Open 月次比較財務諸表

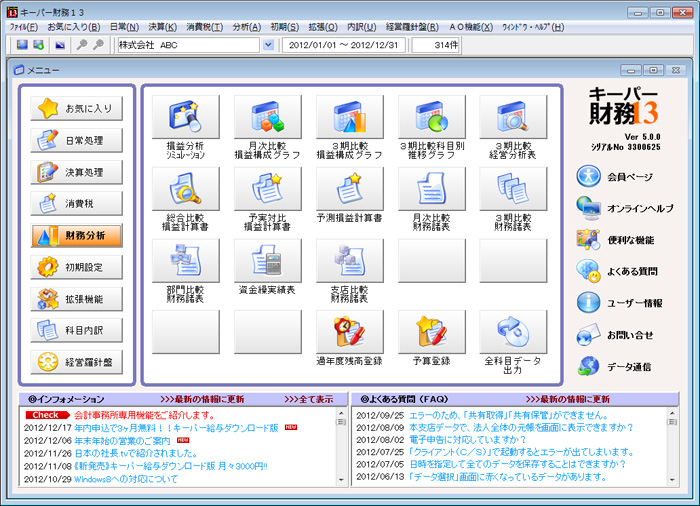(432, 189)
